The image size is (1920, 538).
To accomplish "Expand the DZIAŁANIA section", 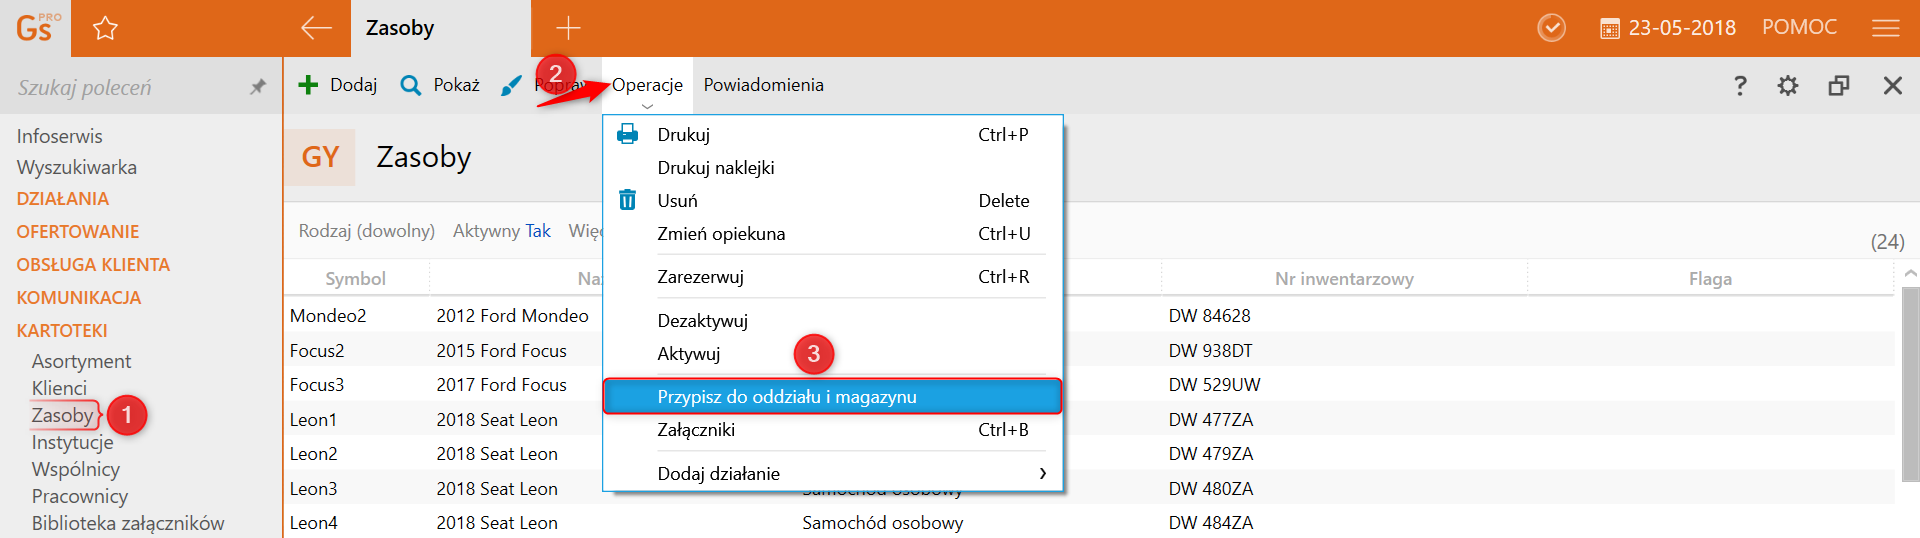I will tap(62, 199).
